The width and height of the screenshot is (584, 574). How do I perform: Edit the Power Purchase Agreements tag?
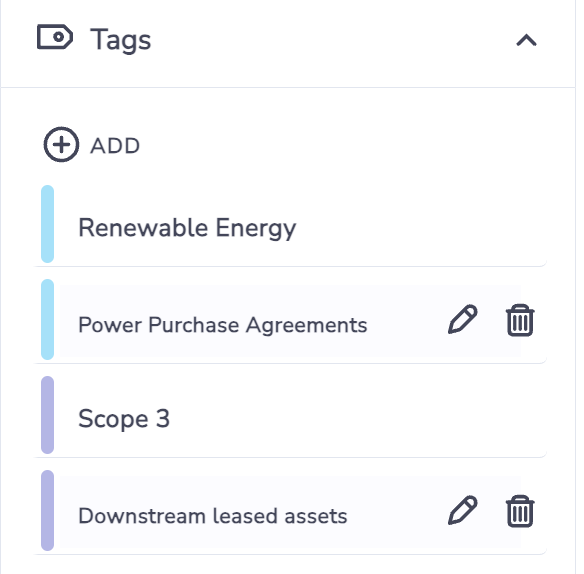click(x=462, y=319)
